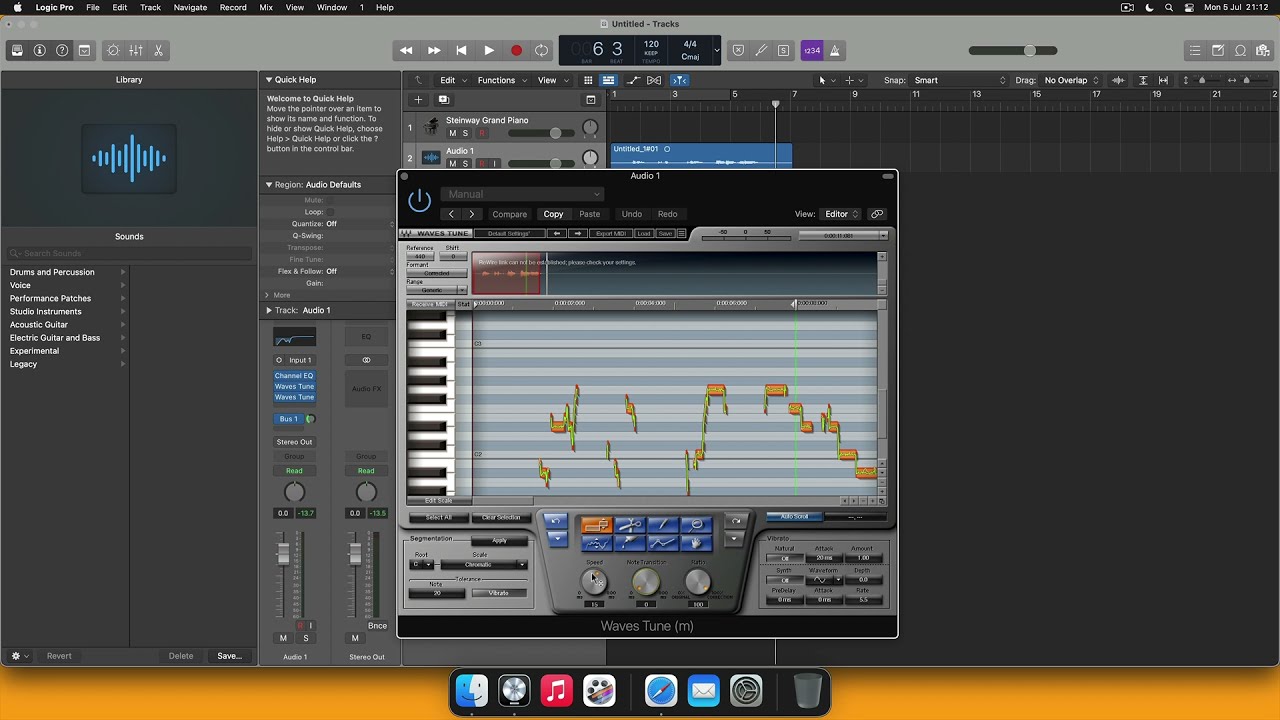Mute the Steinway Grand Piano track
This screenshot has height=720, width=1280.
point(452,133)
